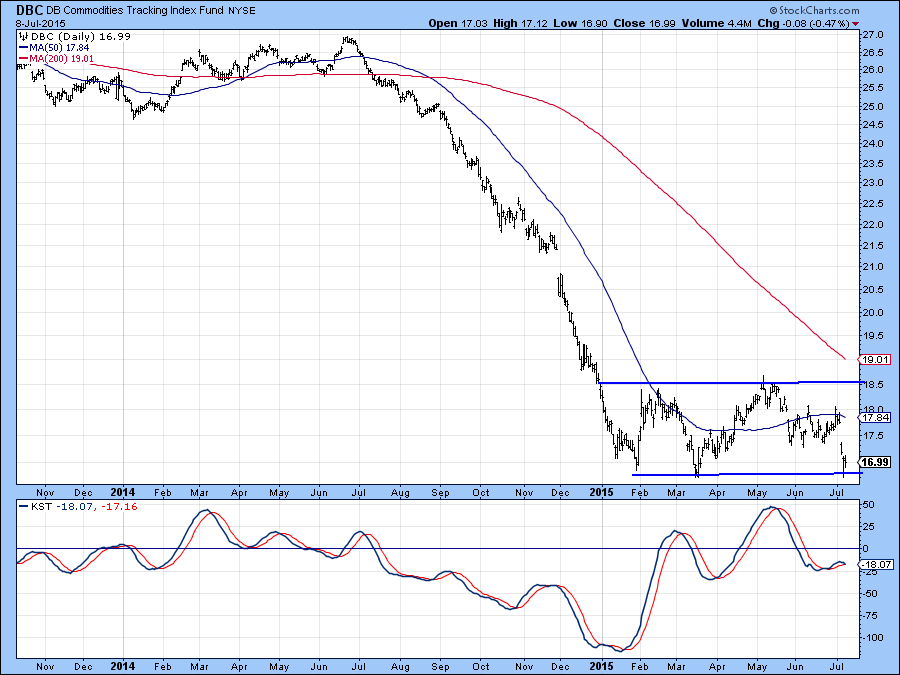The width and height of the screenshot is (900, 675).
Task: Click the DBC ticker symbol in the title
Action: point(29,10)
